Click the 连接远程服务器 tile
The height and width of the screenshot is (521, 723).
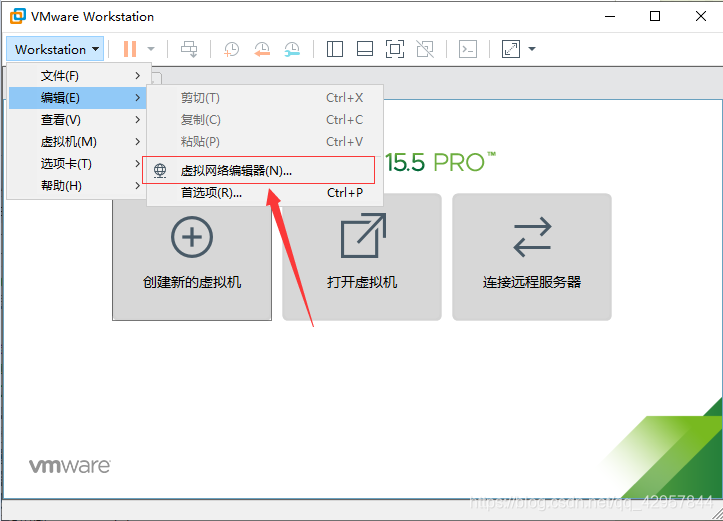point(532,257)
